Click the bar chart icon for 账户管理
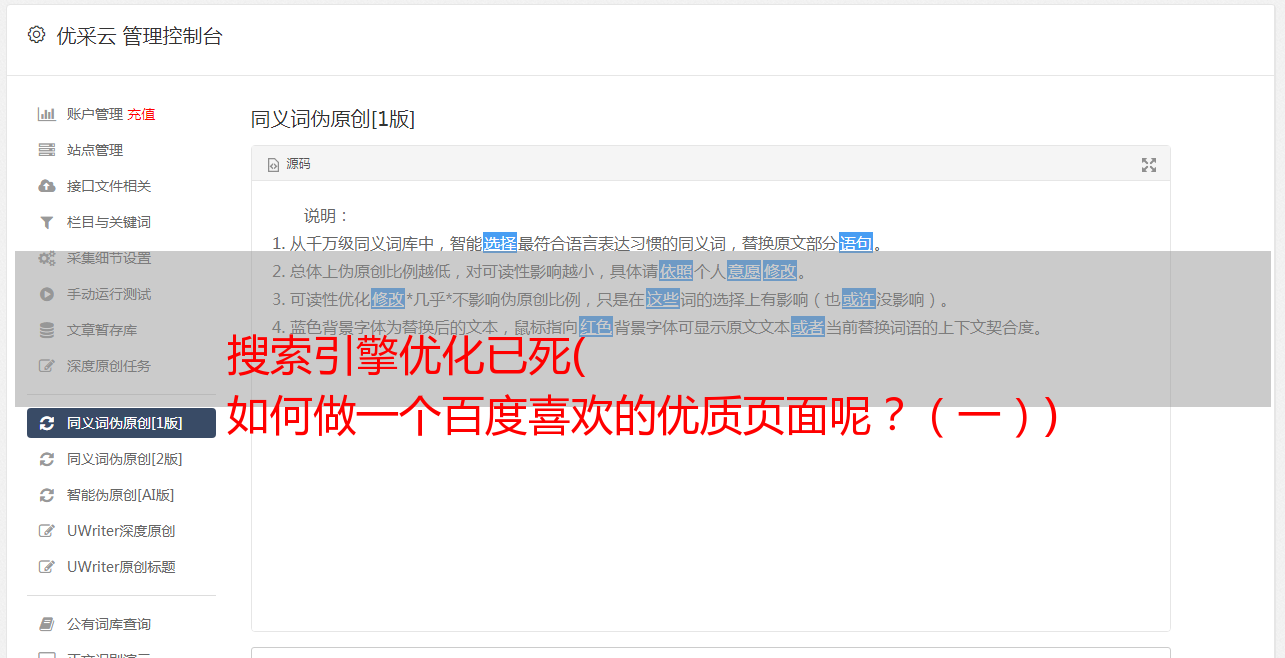 pos(46,114)
